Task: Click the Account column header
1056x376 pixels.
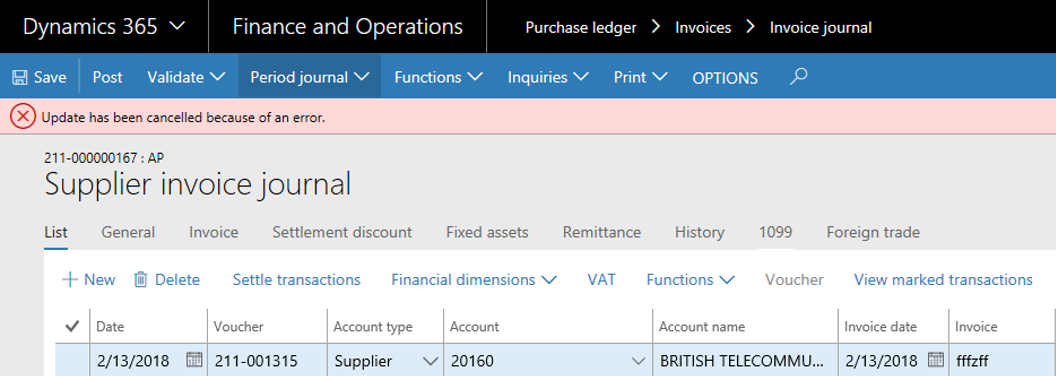Action: [x=474, y=327]
